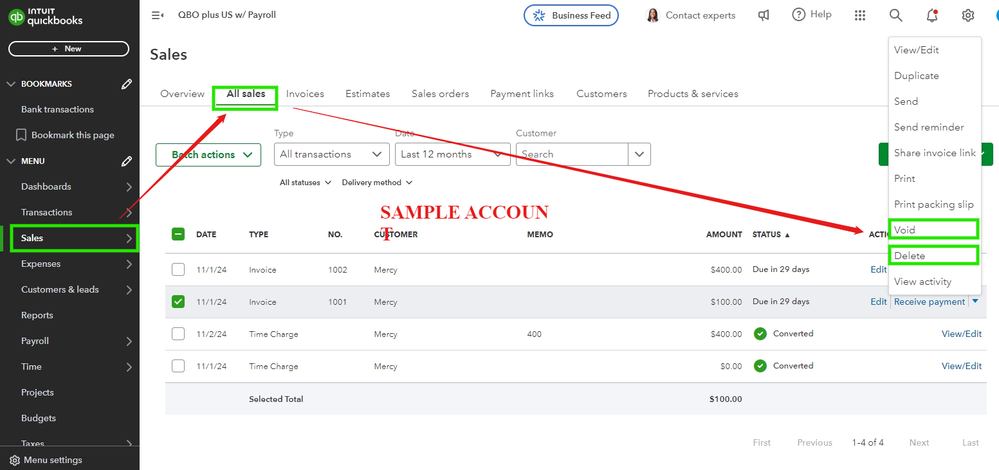This screenshot has width=999, height=470.
Task: Click the + New button
Action: pyautogui.click(x=69, y=48)
